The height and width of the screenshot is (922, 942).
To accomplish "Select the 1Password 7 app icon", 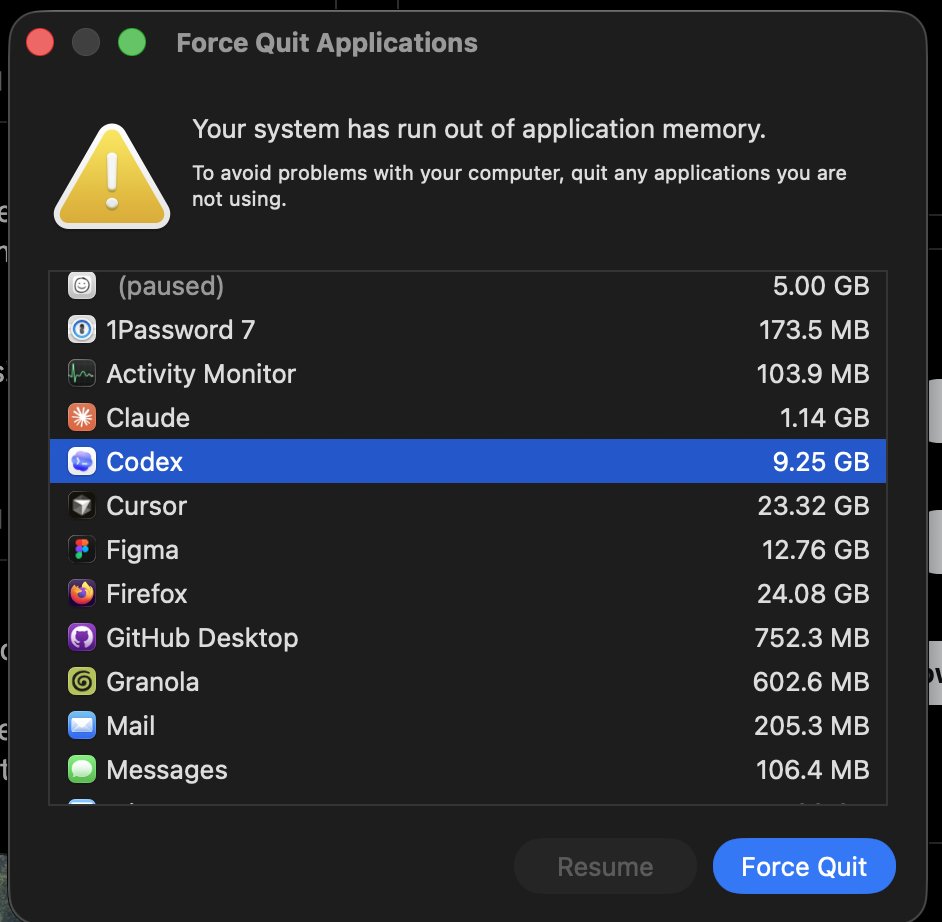I will click(82, 329).
